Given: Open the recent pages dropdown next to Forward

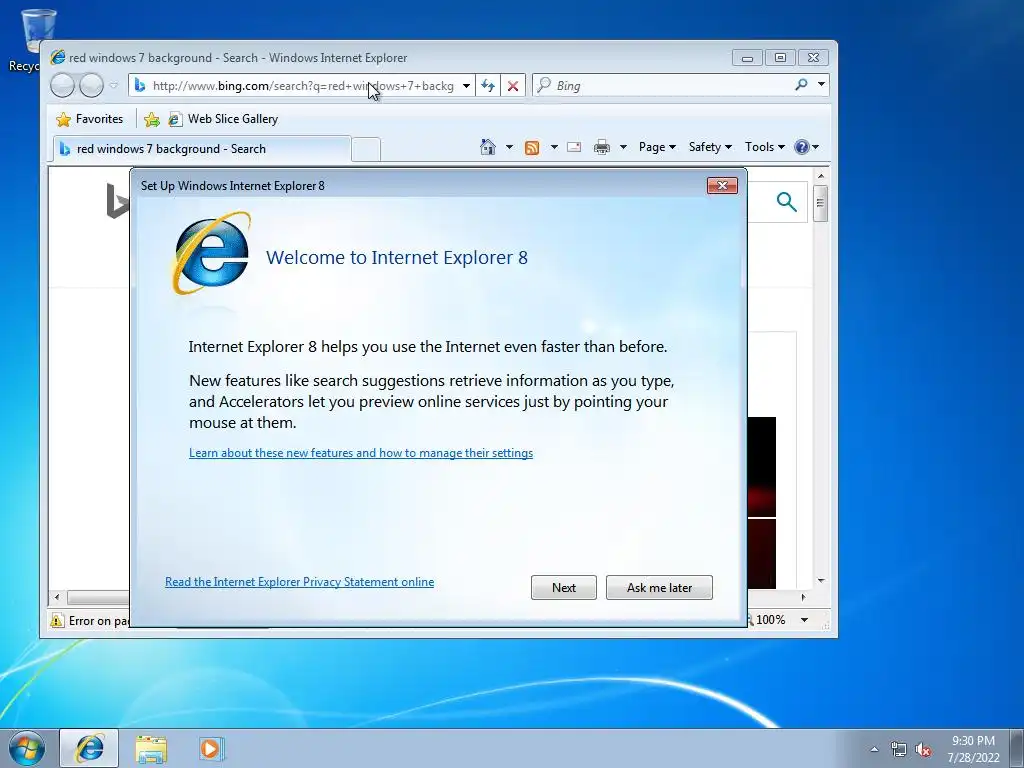Looking at the screenshot, I should click(x=114, y=86).
